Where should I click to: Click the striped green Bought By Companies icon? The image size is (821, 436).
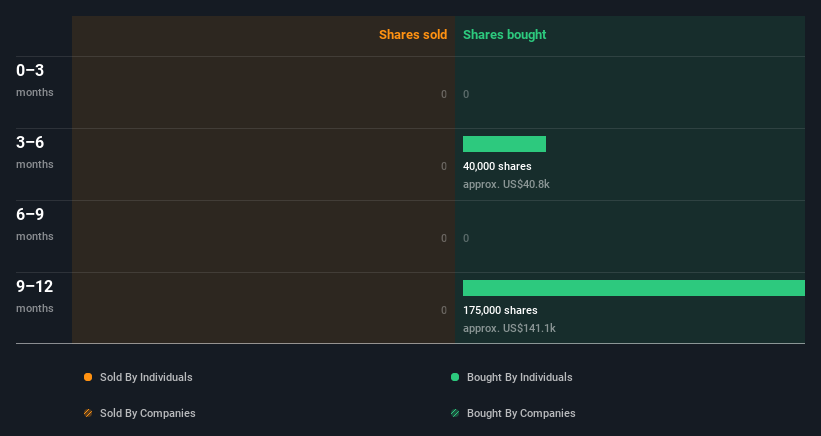tap(455, 413)
